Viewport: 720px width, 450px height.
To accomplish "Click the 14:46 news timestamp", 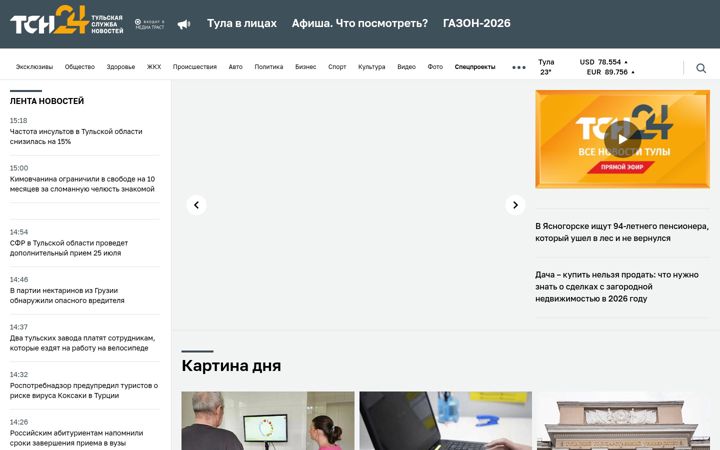I will 19,280.
